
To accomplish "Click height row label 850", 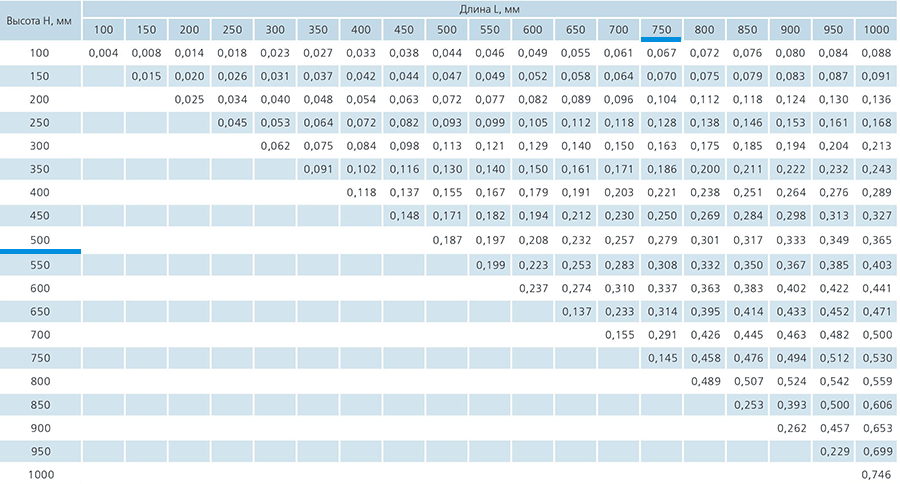I will pos(40,405).
